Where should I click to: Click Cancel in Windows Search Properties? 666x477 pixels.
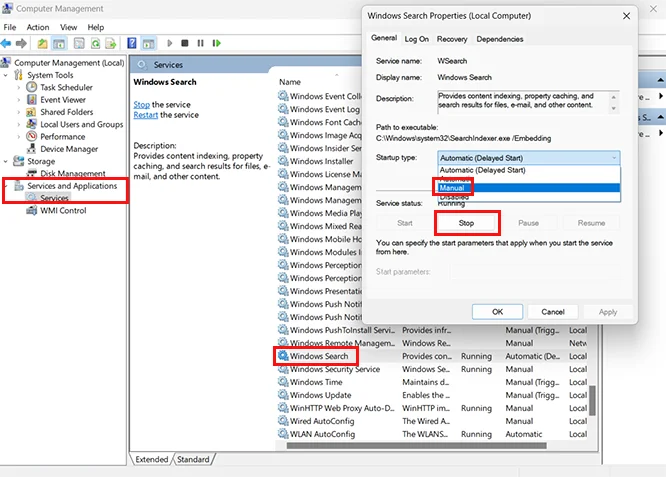pyautogui.click(x=553, y=312)
